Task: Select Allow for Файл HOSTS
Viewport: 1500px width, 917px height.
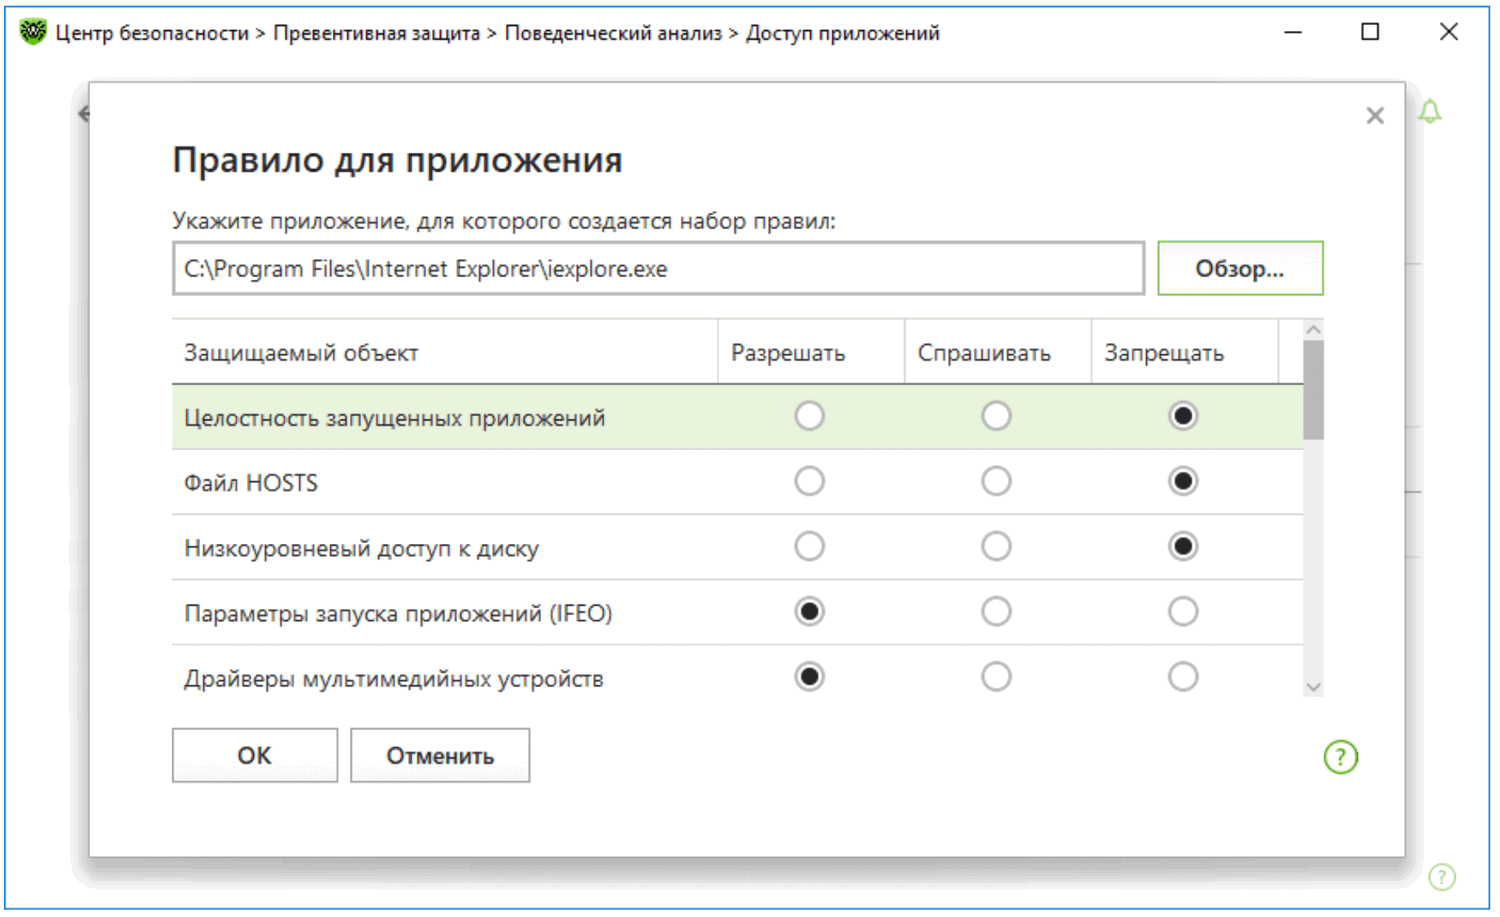Action: point(809,482)
